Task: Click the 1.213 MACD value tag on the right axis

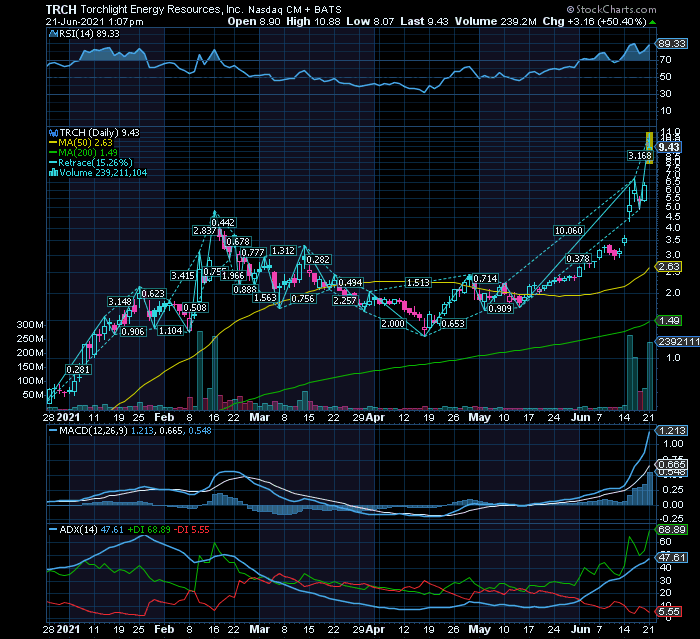Action: tap(671, 430)
